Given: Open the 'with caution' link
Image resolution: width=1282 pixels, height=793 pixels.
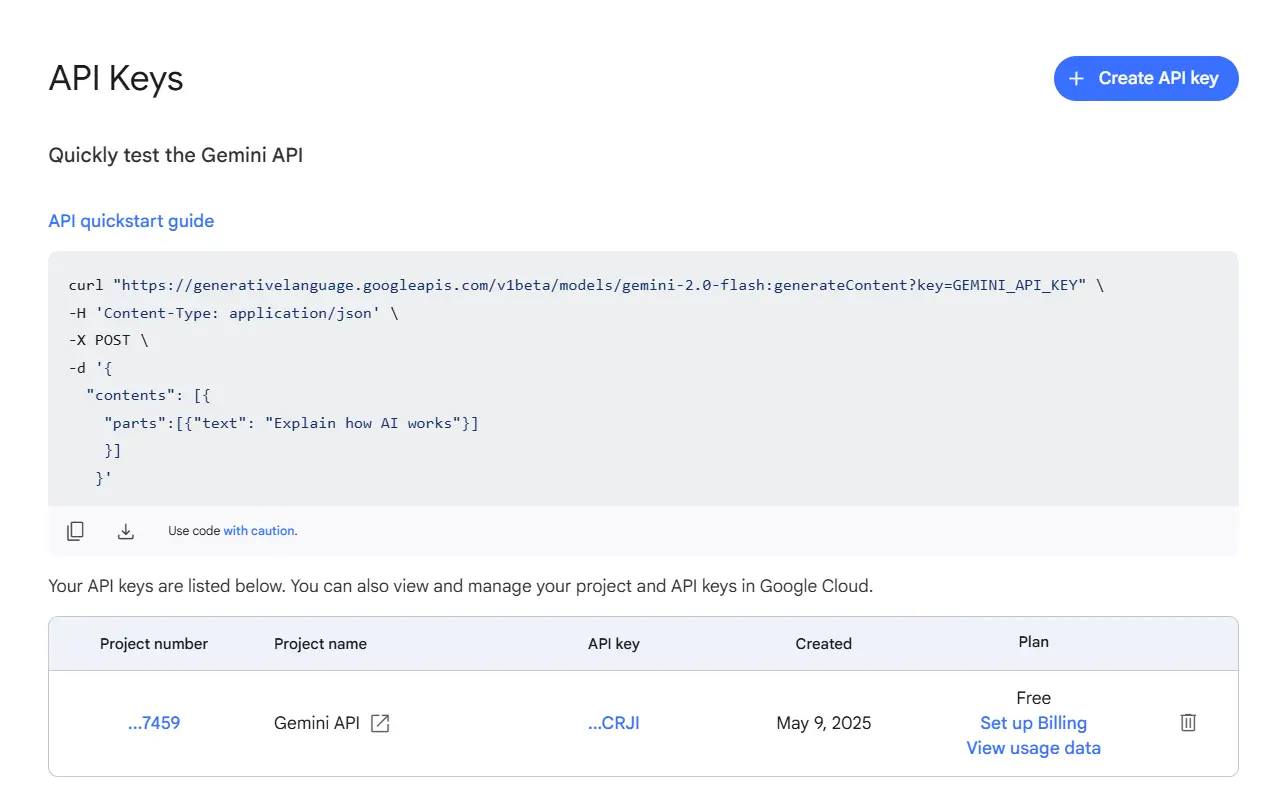Looking at the screenshot, I should [x=259, y=531].
